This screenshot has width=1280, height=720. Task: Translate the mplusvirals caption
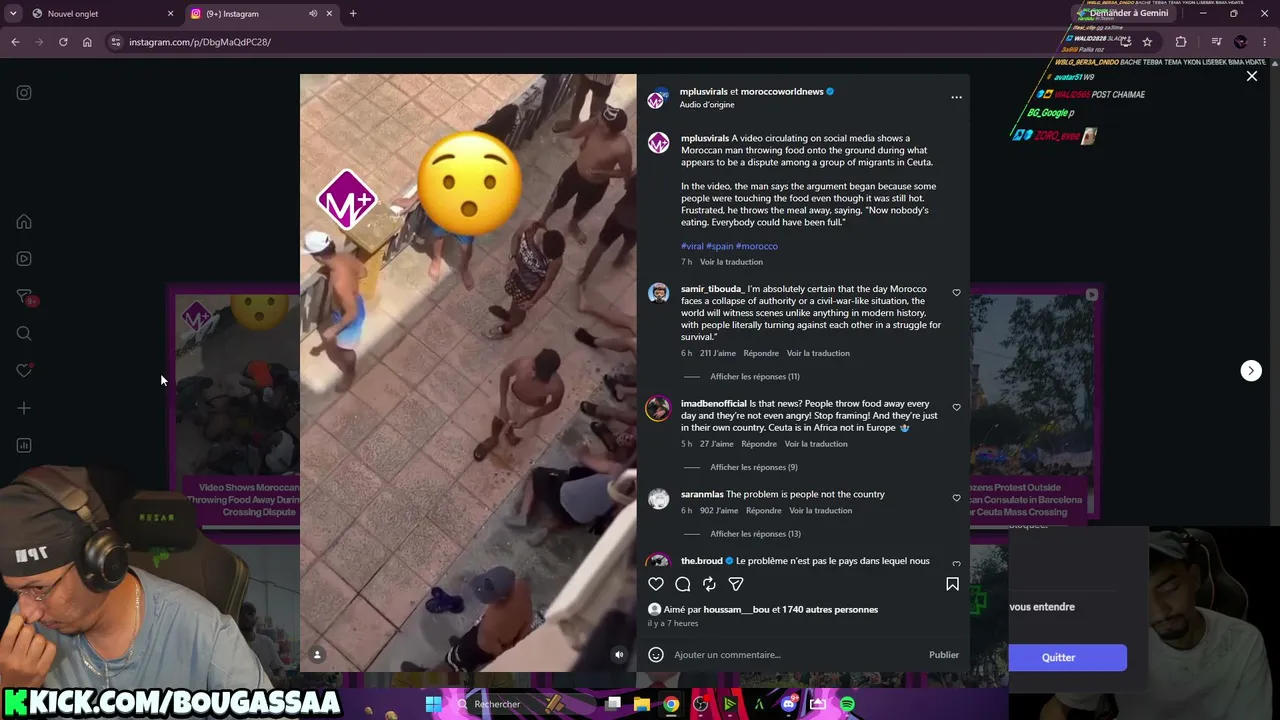tap(731, 262)
